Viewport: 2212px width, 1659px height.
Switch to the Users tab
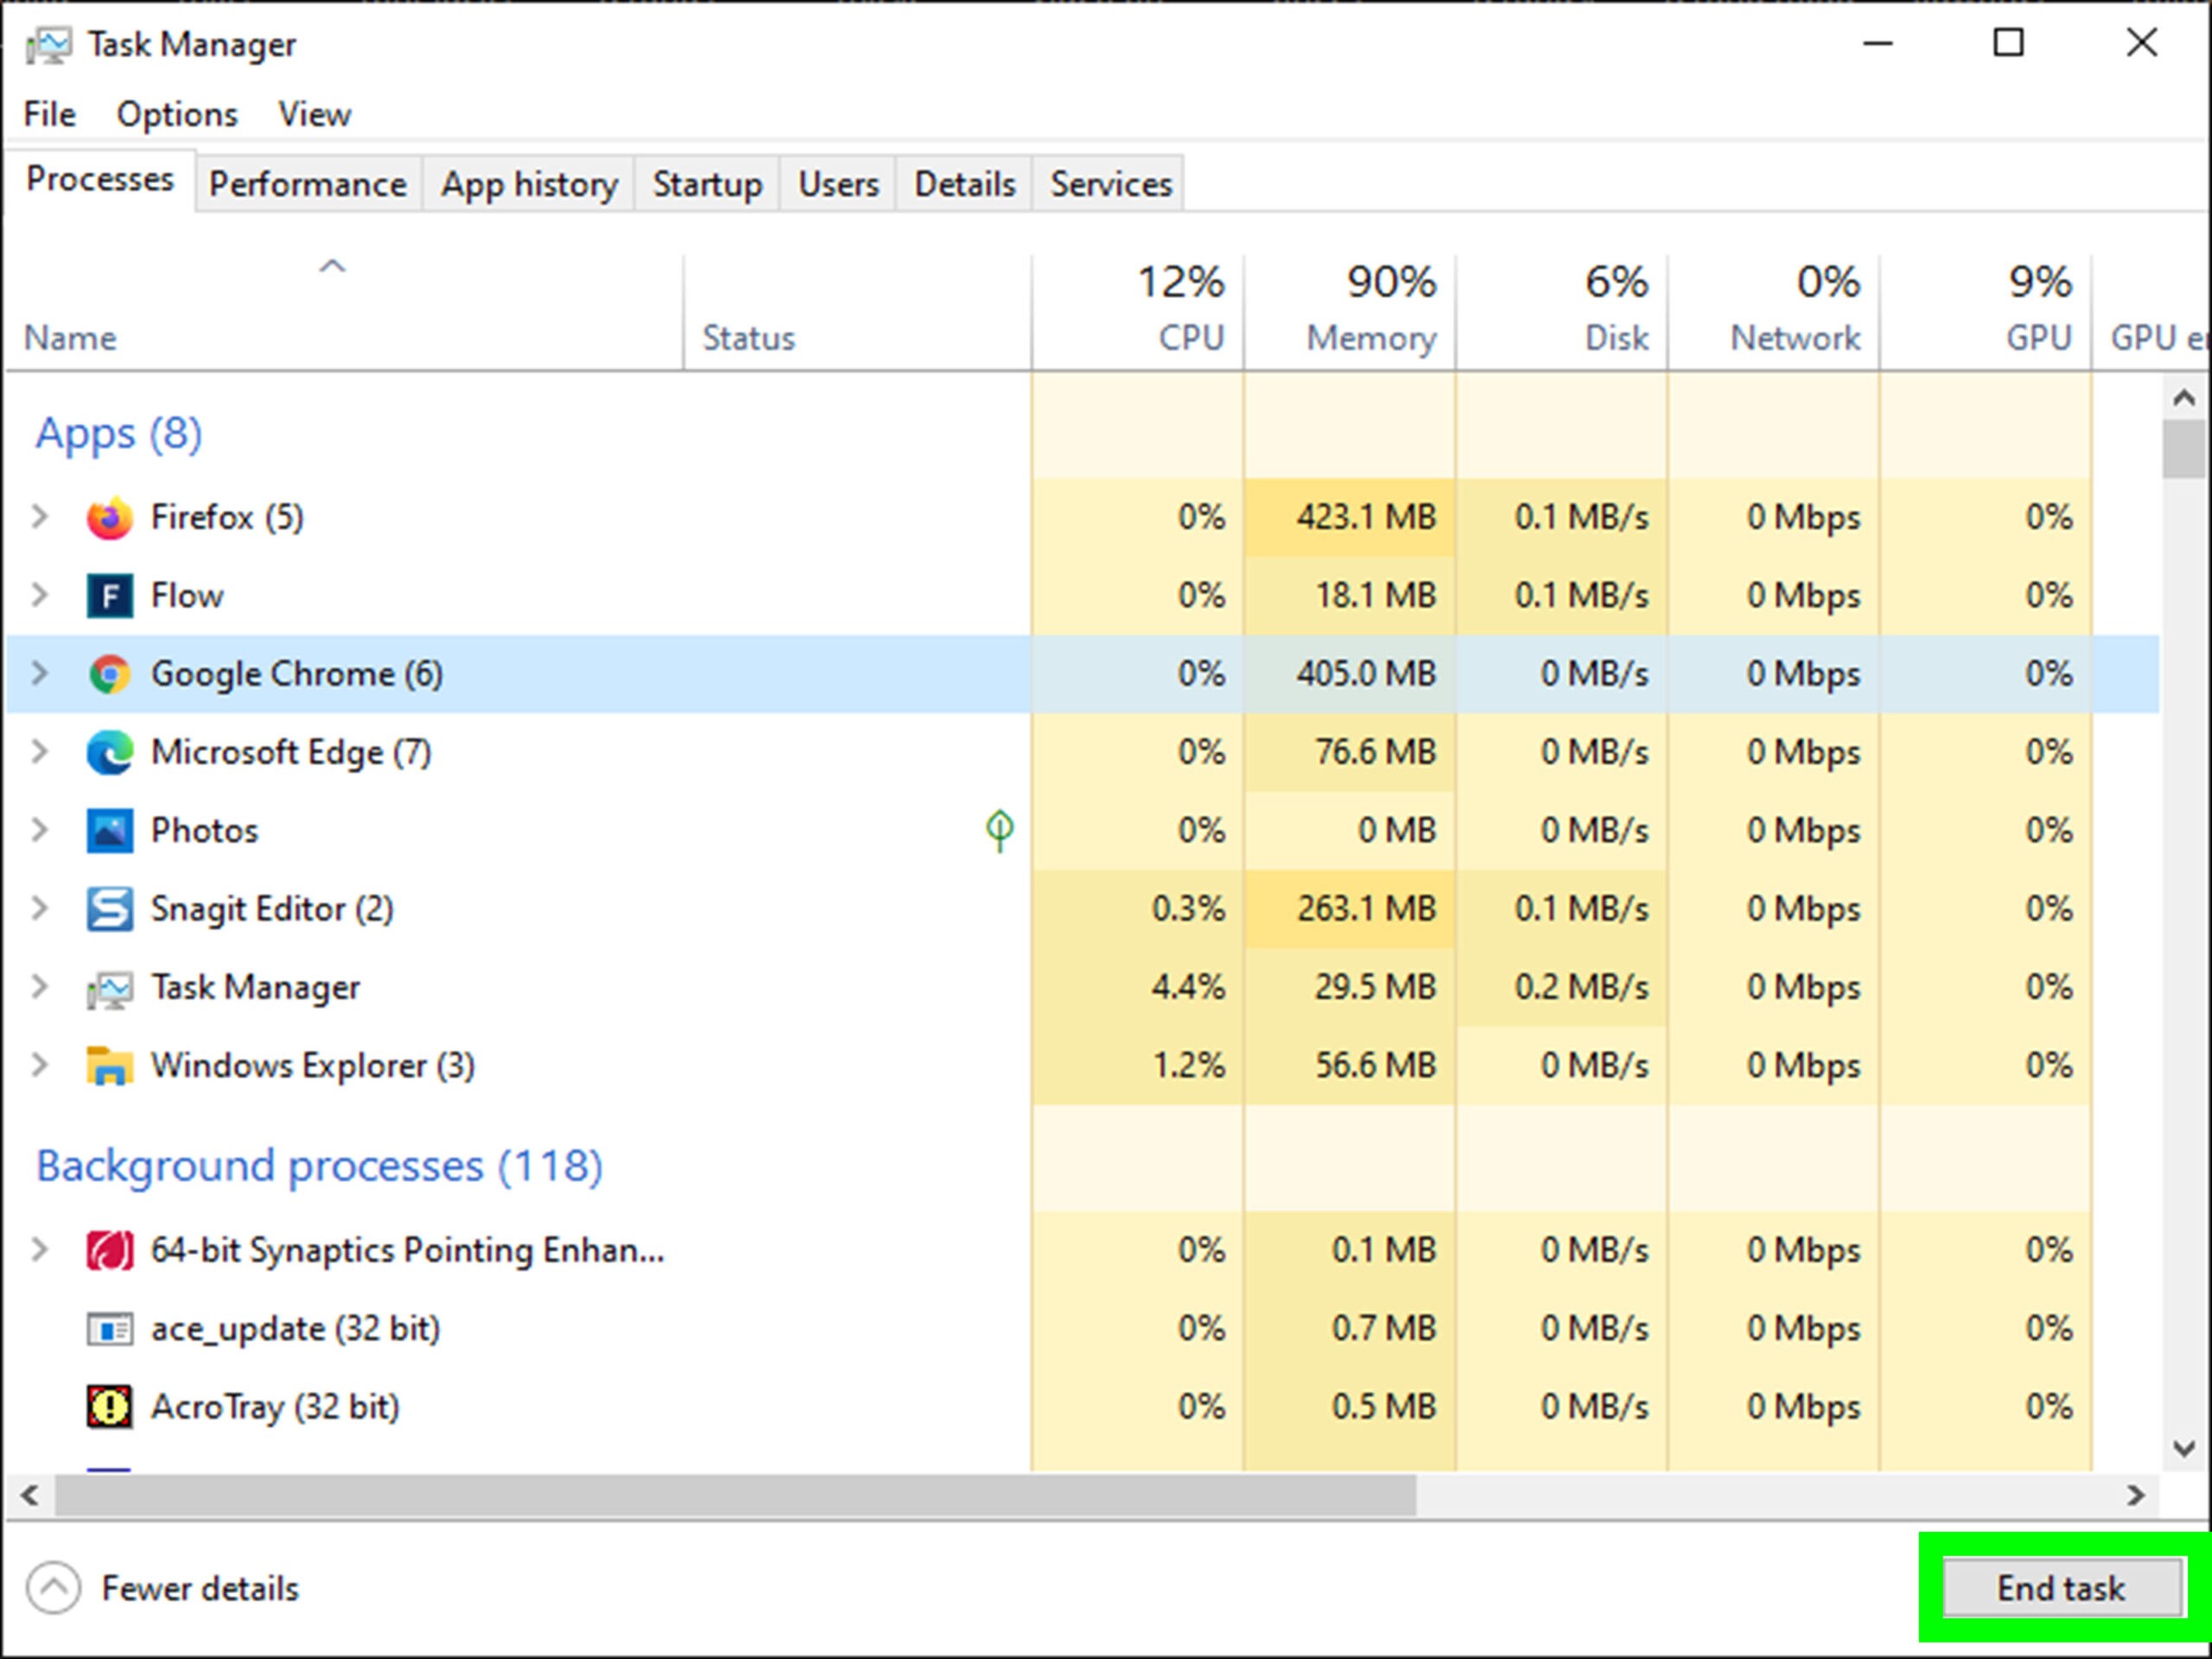pyautogui.click(x=838, y=184)
